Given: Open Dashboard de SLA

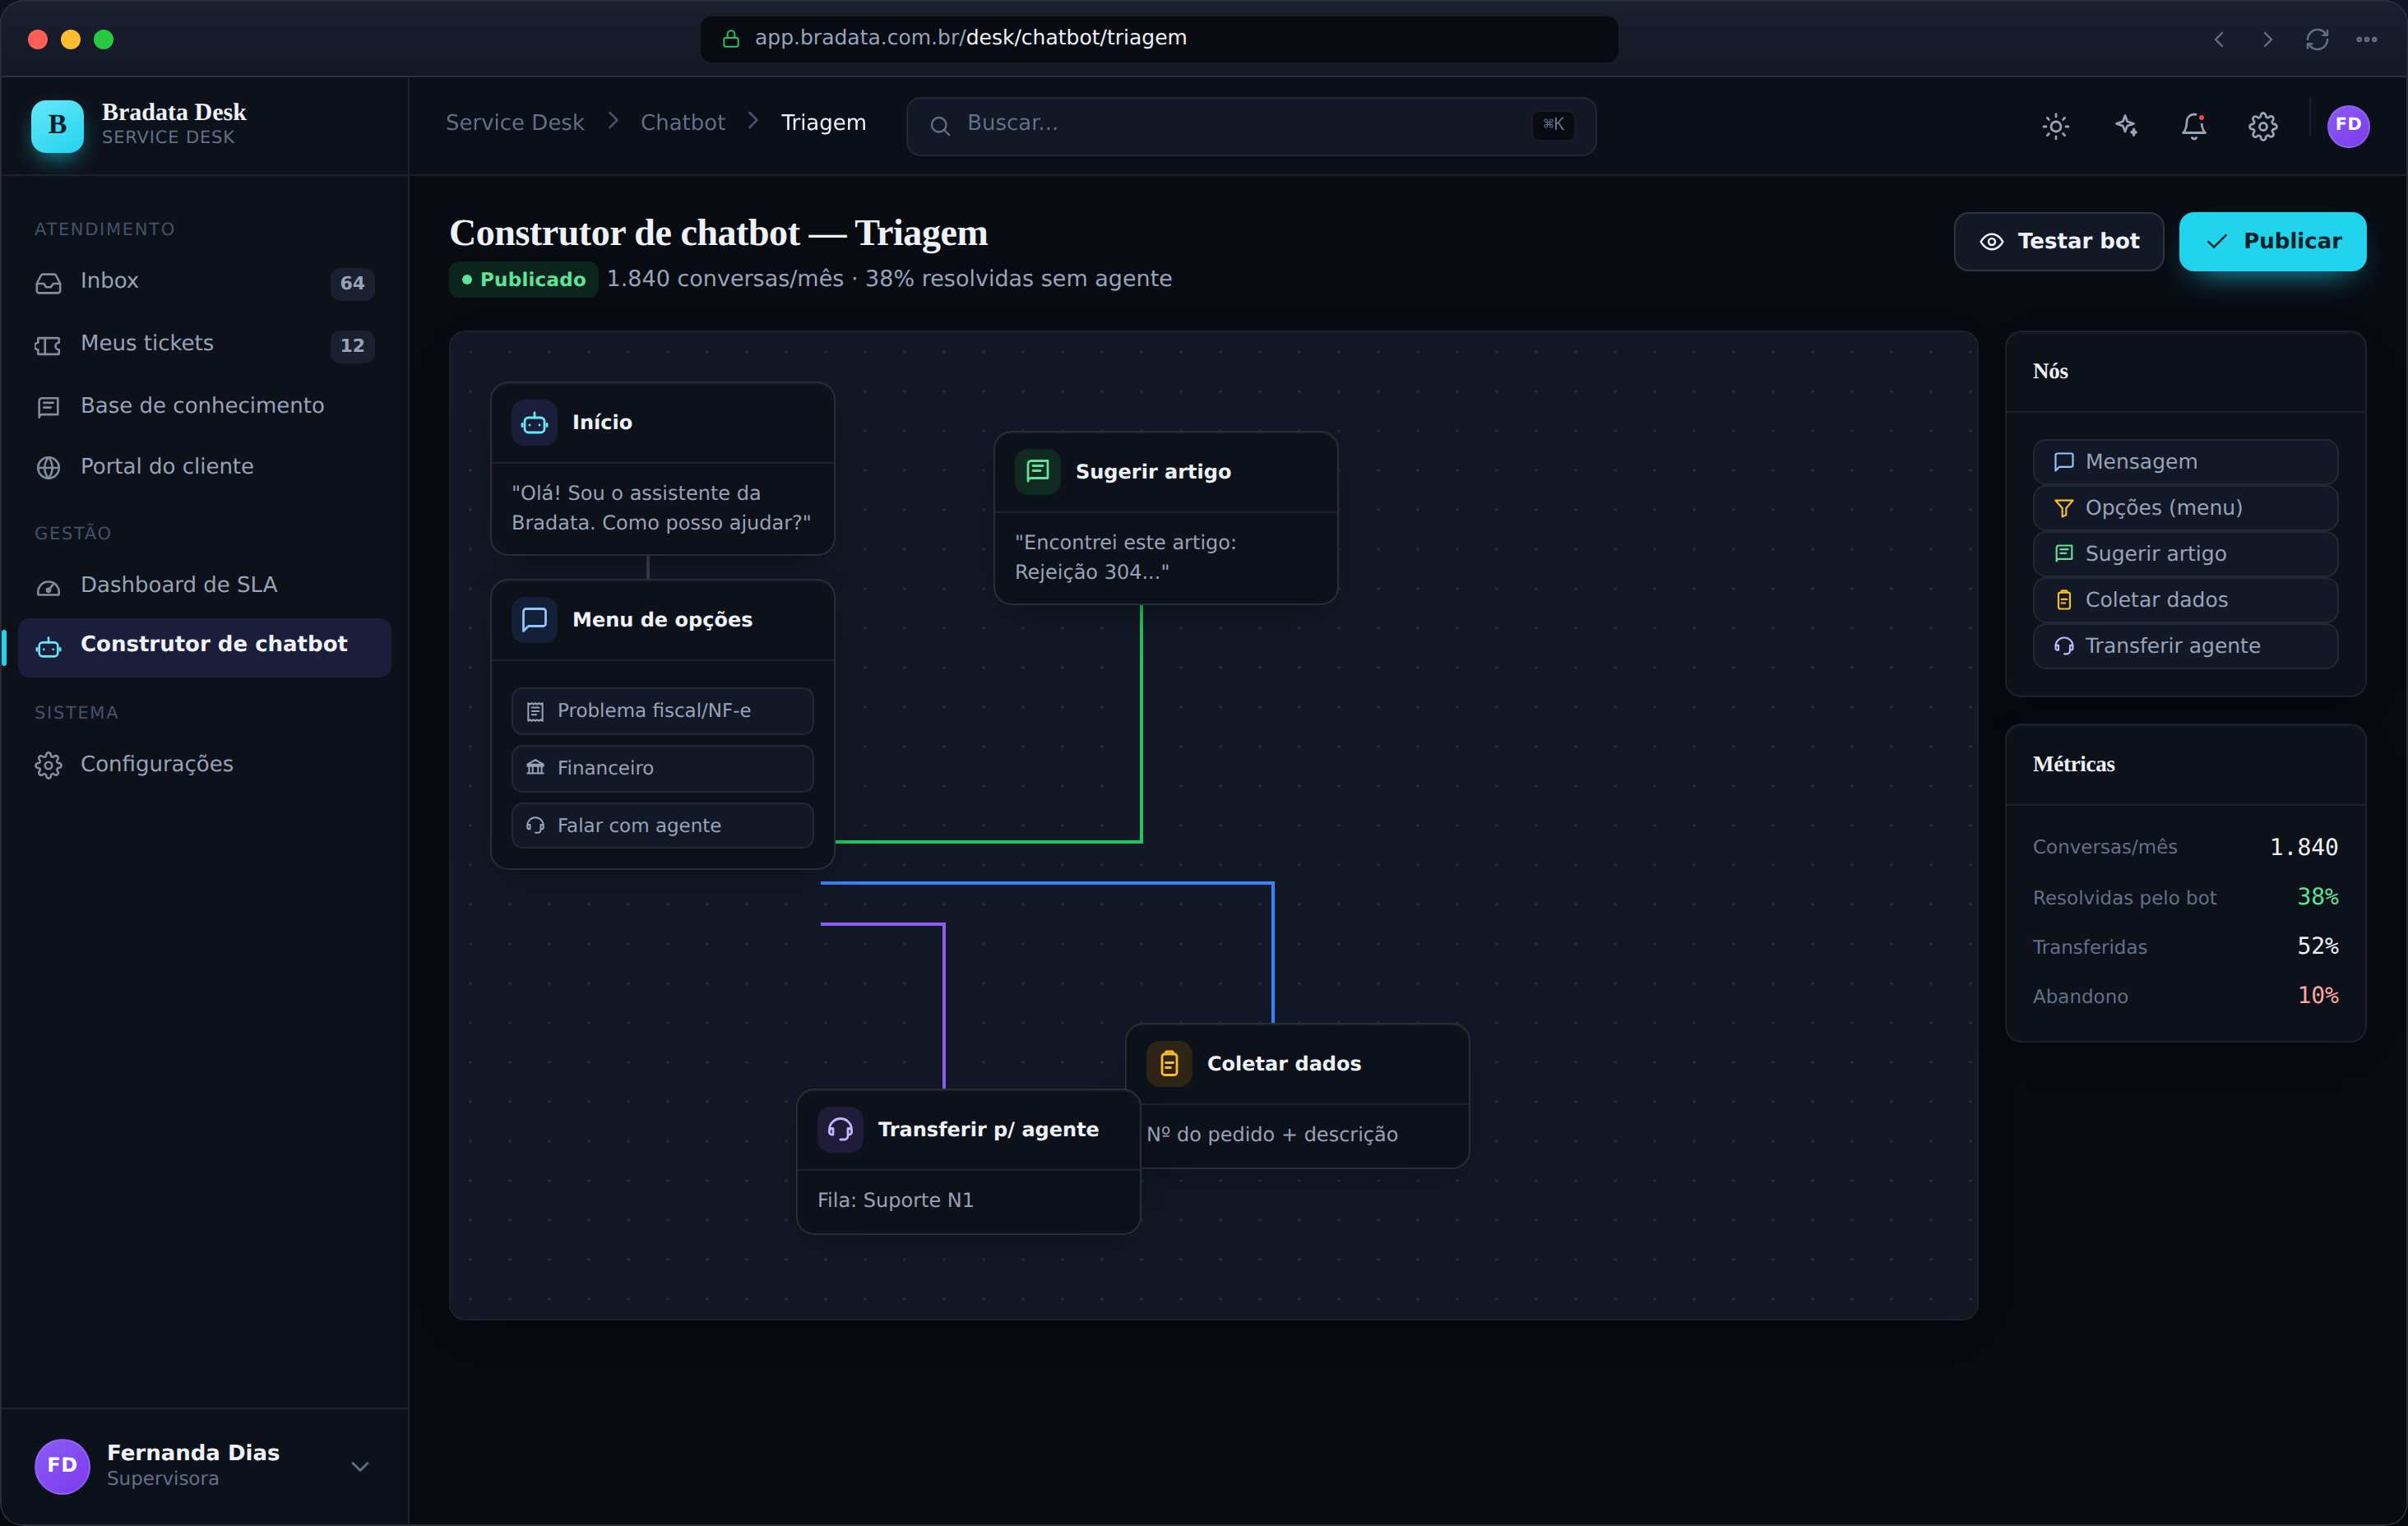Looking at the screenshot, I should pyautogui.click(x=204, y=585).
